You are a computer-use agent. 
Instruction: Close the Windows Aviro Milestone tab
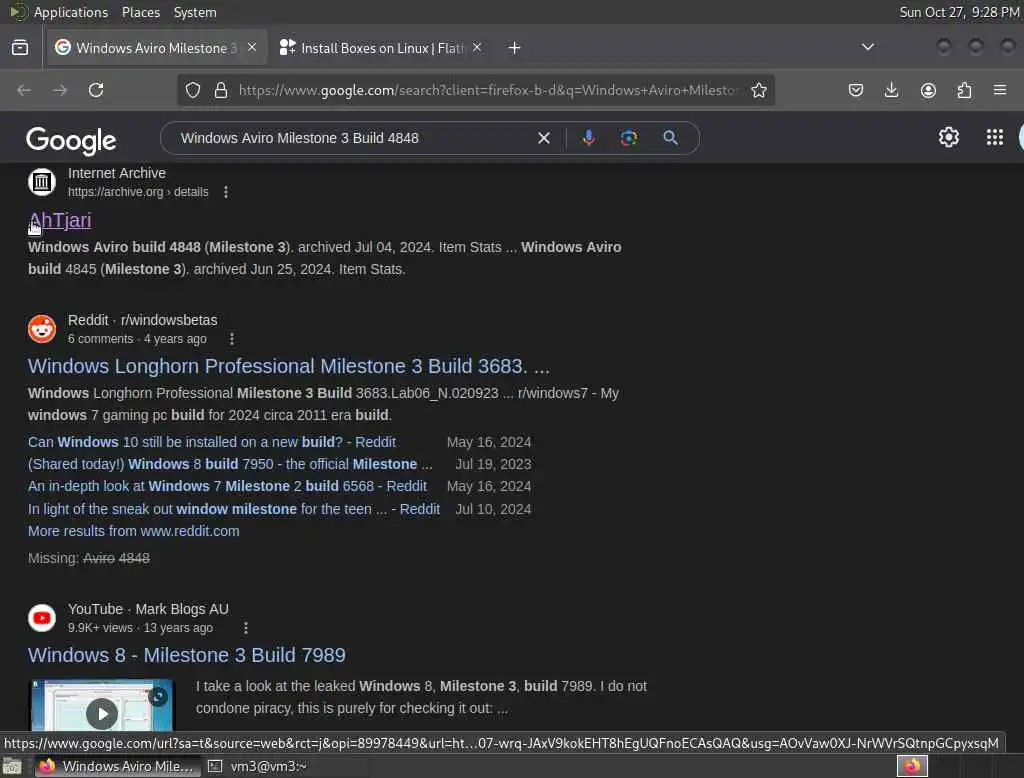[252, 47]
